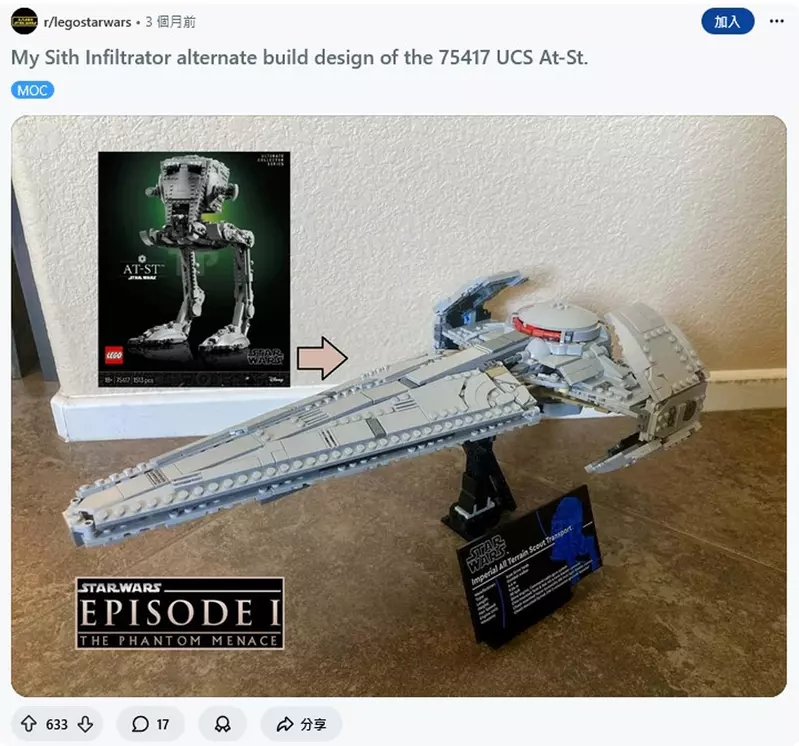View the 633 vote score
The image size is (799, 746).
[57, 724]
